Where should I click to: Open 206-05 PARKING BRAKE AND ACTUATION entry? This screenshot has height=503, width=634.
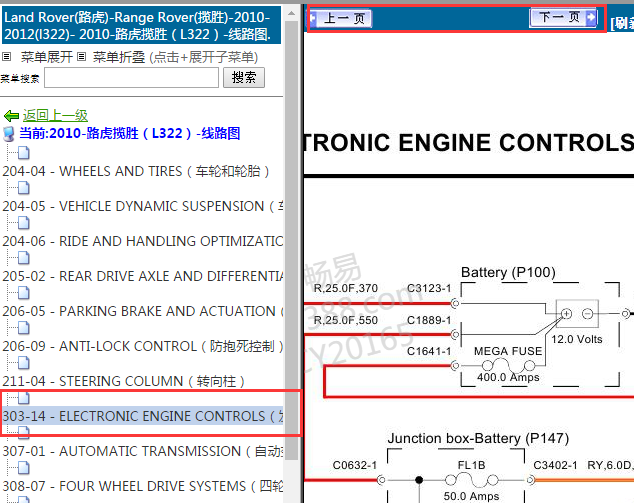pyautogui.click(x=143, y=311)
